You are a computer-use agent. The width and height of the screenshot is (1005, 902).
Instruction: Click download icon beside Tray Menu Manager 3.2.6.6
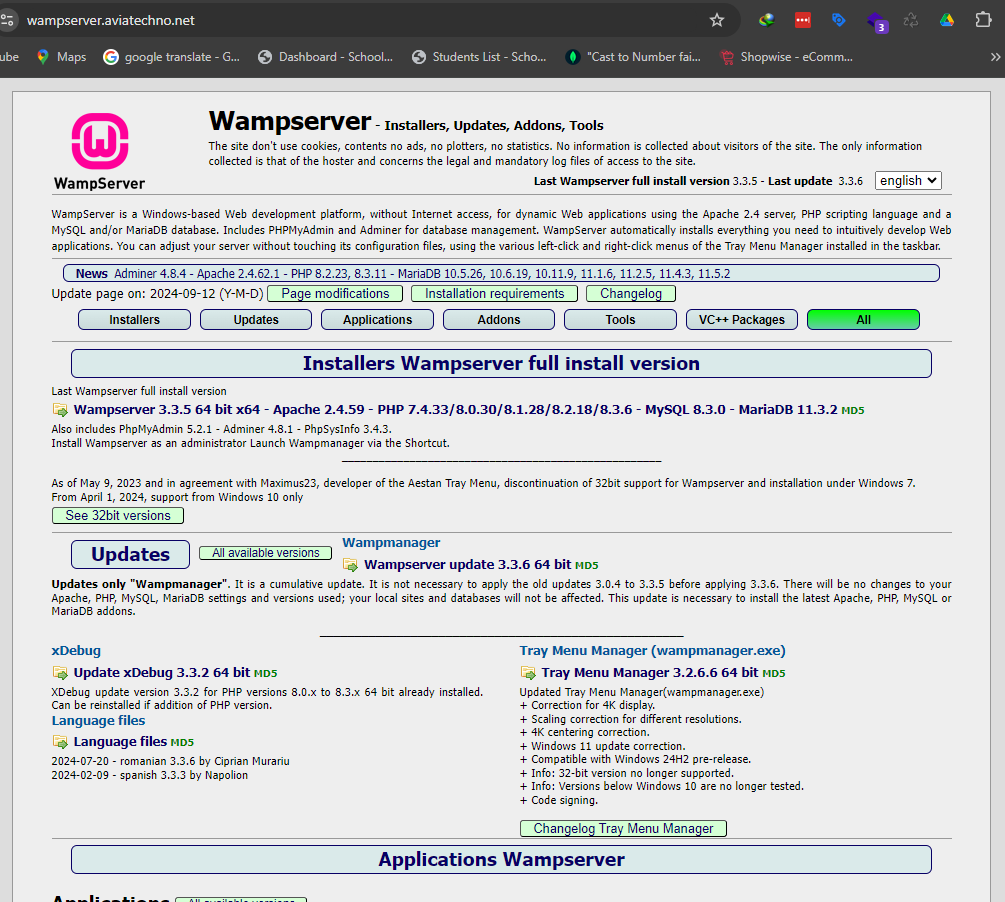tap(528, 672)
